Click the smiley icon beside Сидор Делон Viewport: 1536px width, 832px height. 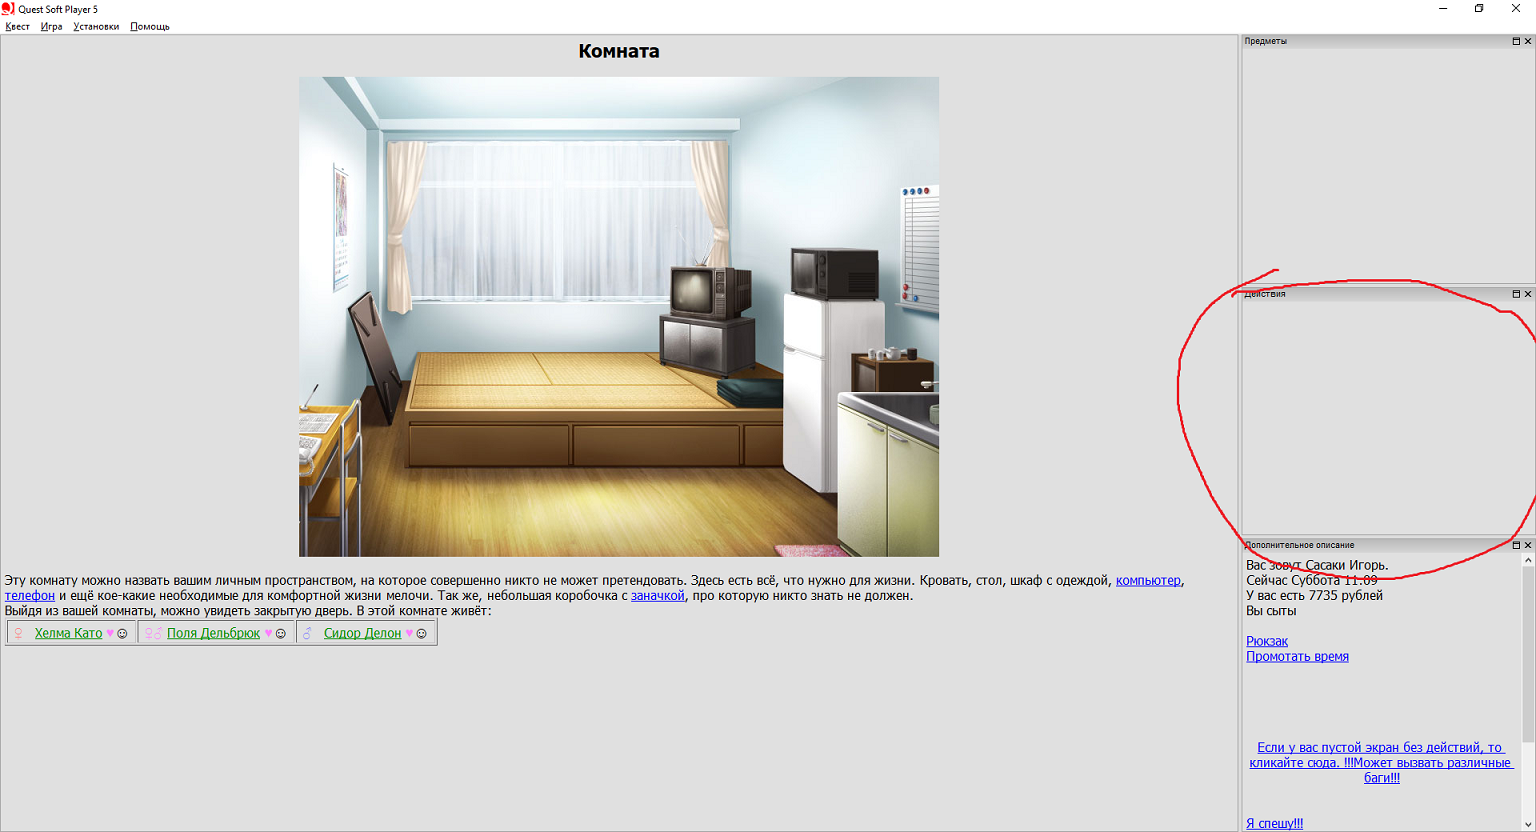(x=422, y=633)
